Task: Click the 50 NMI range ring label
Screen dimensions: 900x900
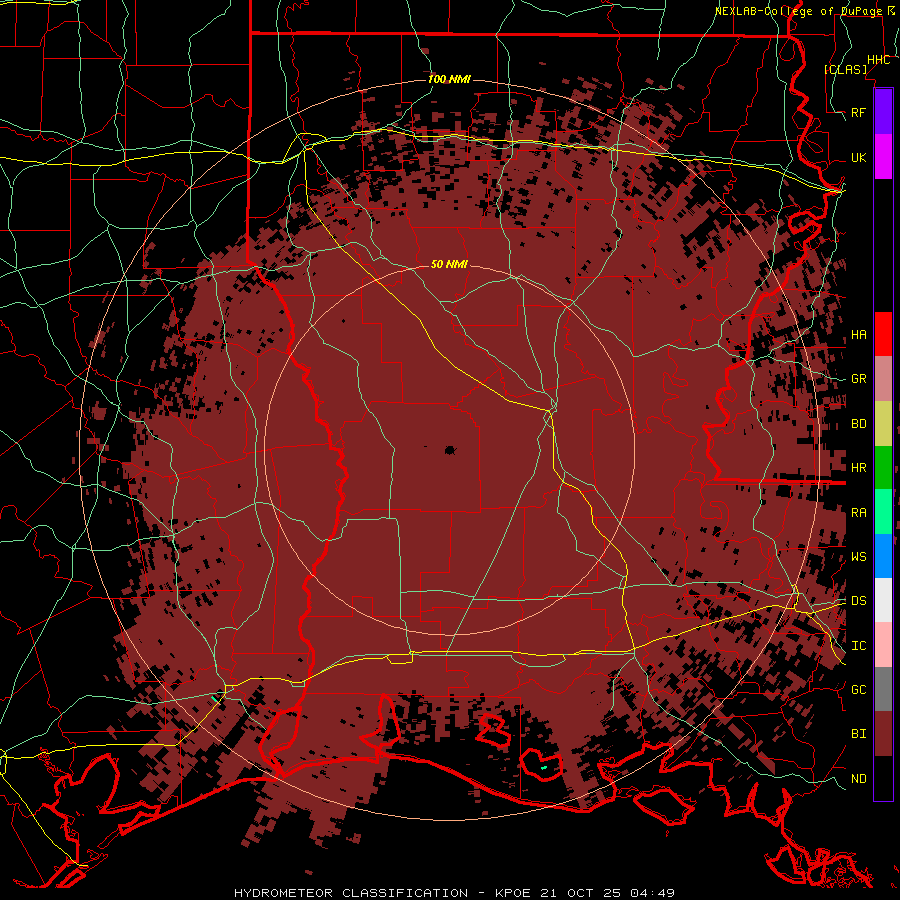Action: (x=449, y=264)
